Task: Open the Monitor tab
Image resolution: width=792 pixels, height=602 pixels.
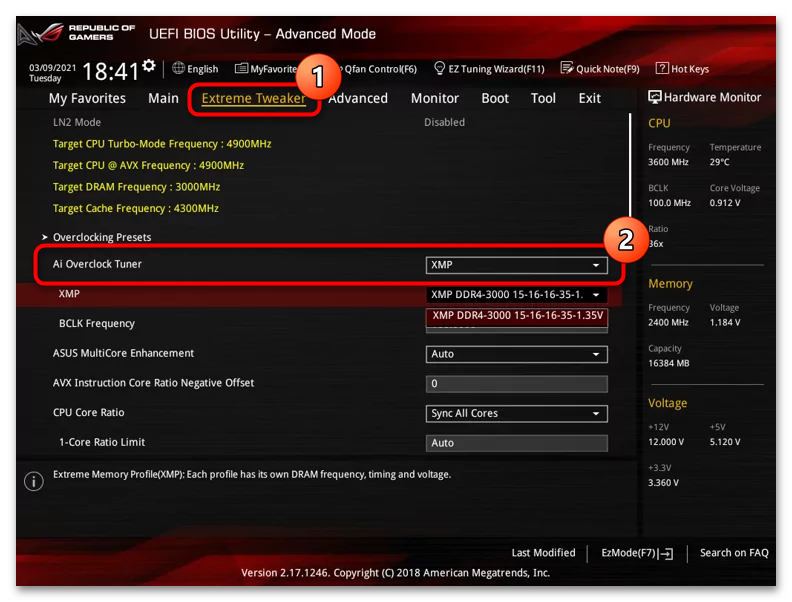Action: point(434,98)
